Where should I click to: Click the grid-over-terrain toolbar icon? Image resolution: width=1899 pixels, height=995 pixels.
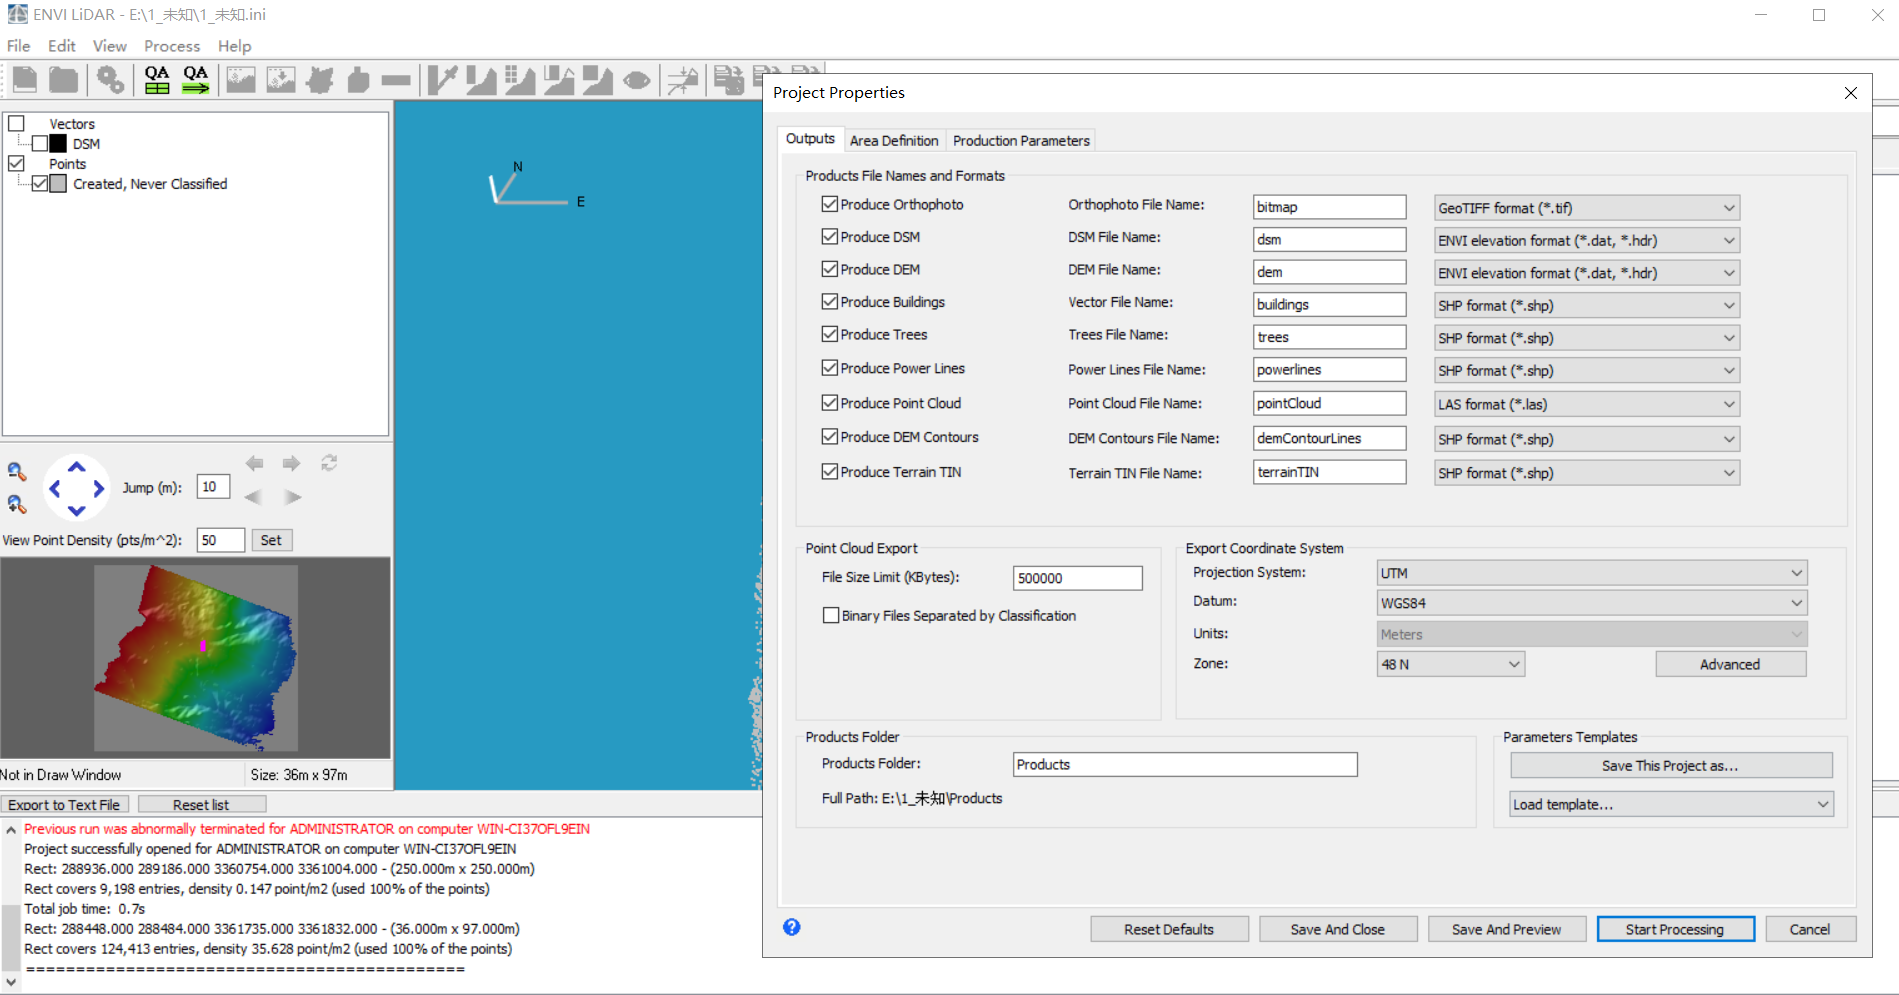coord(520,80)
